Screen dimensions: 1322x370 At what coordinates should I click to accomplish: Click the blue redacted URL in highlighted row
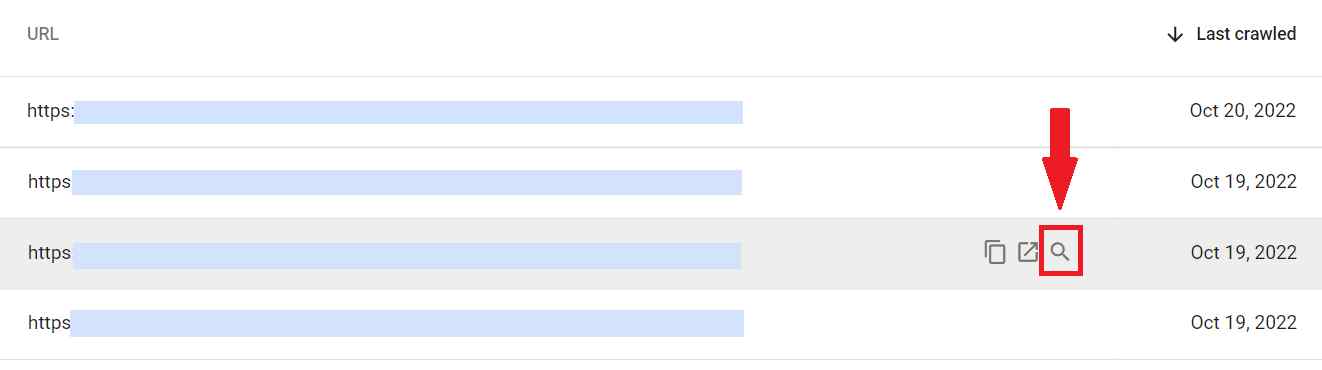(x=406, y=256)
